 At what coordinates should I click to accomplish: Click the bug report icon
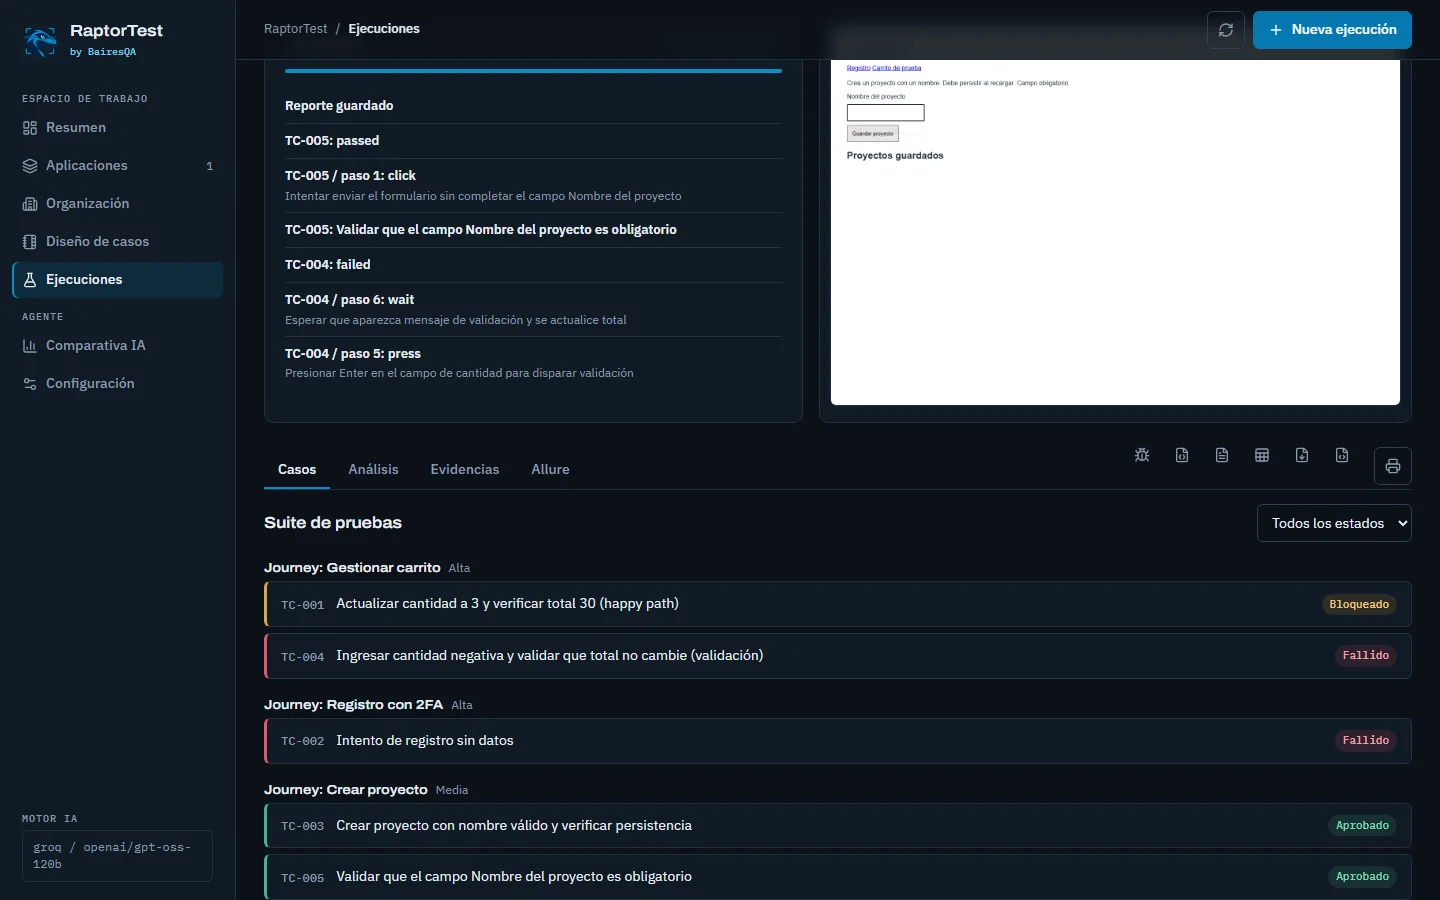(x=1142, y=455)
